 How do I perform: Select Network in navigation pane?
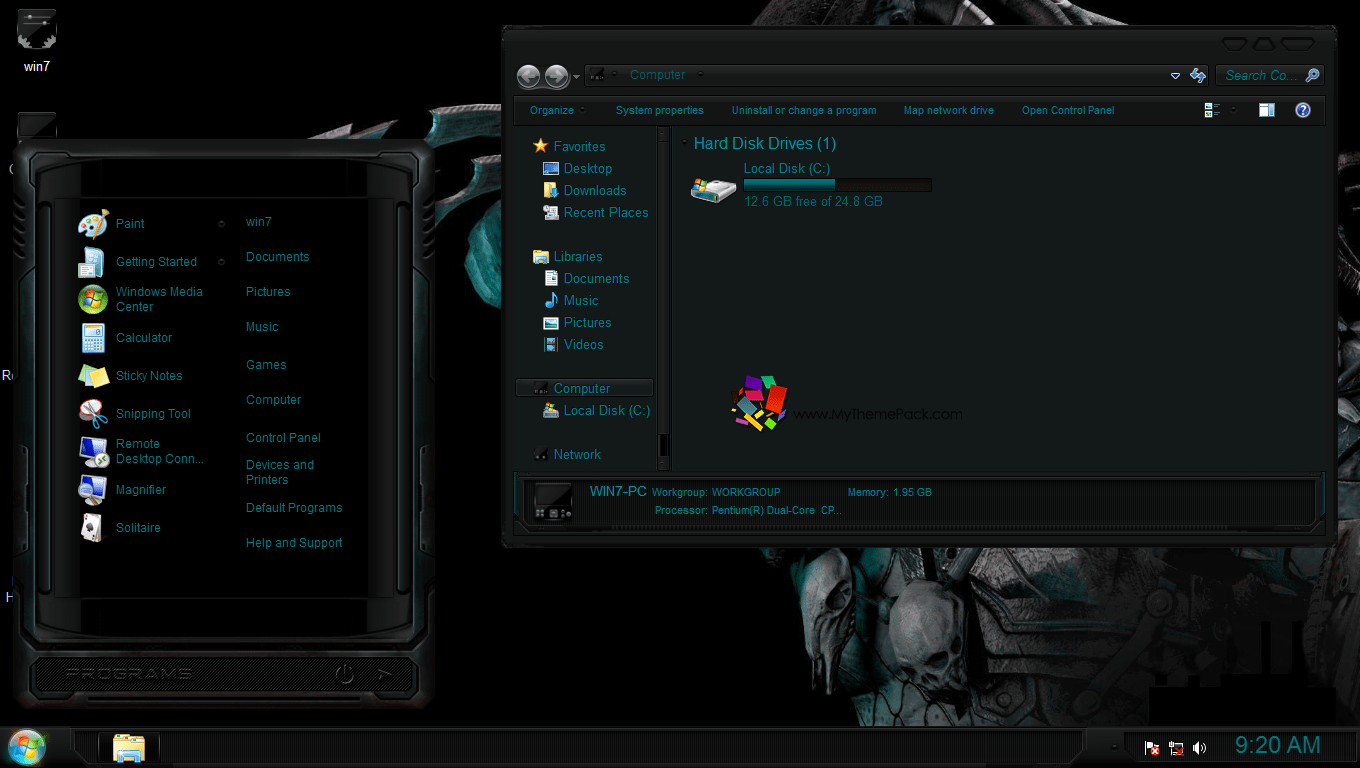567,455
